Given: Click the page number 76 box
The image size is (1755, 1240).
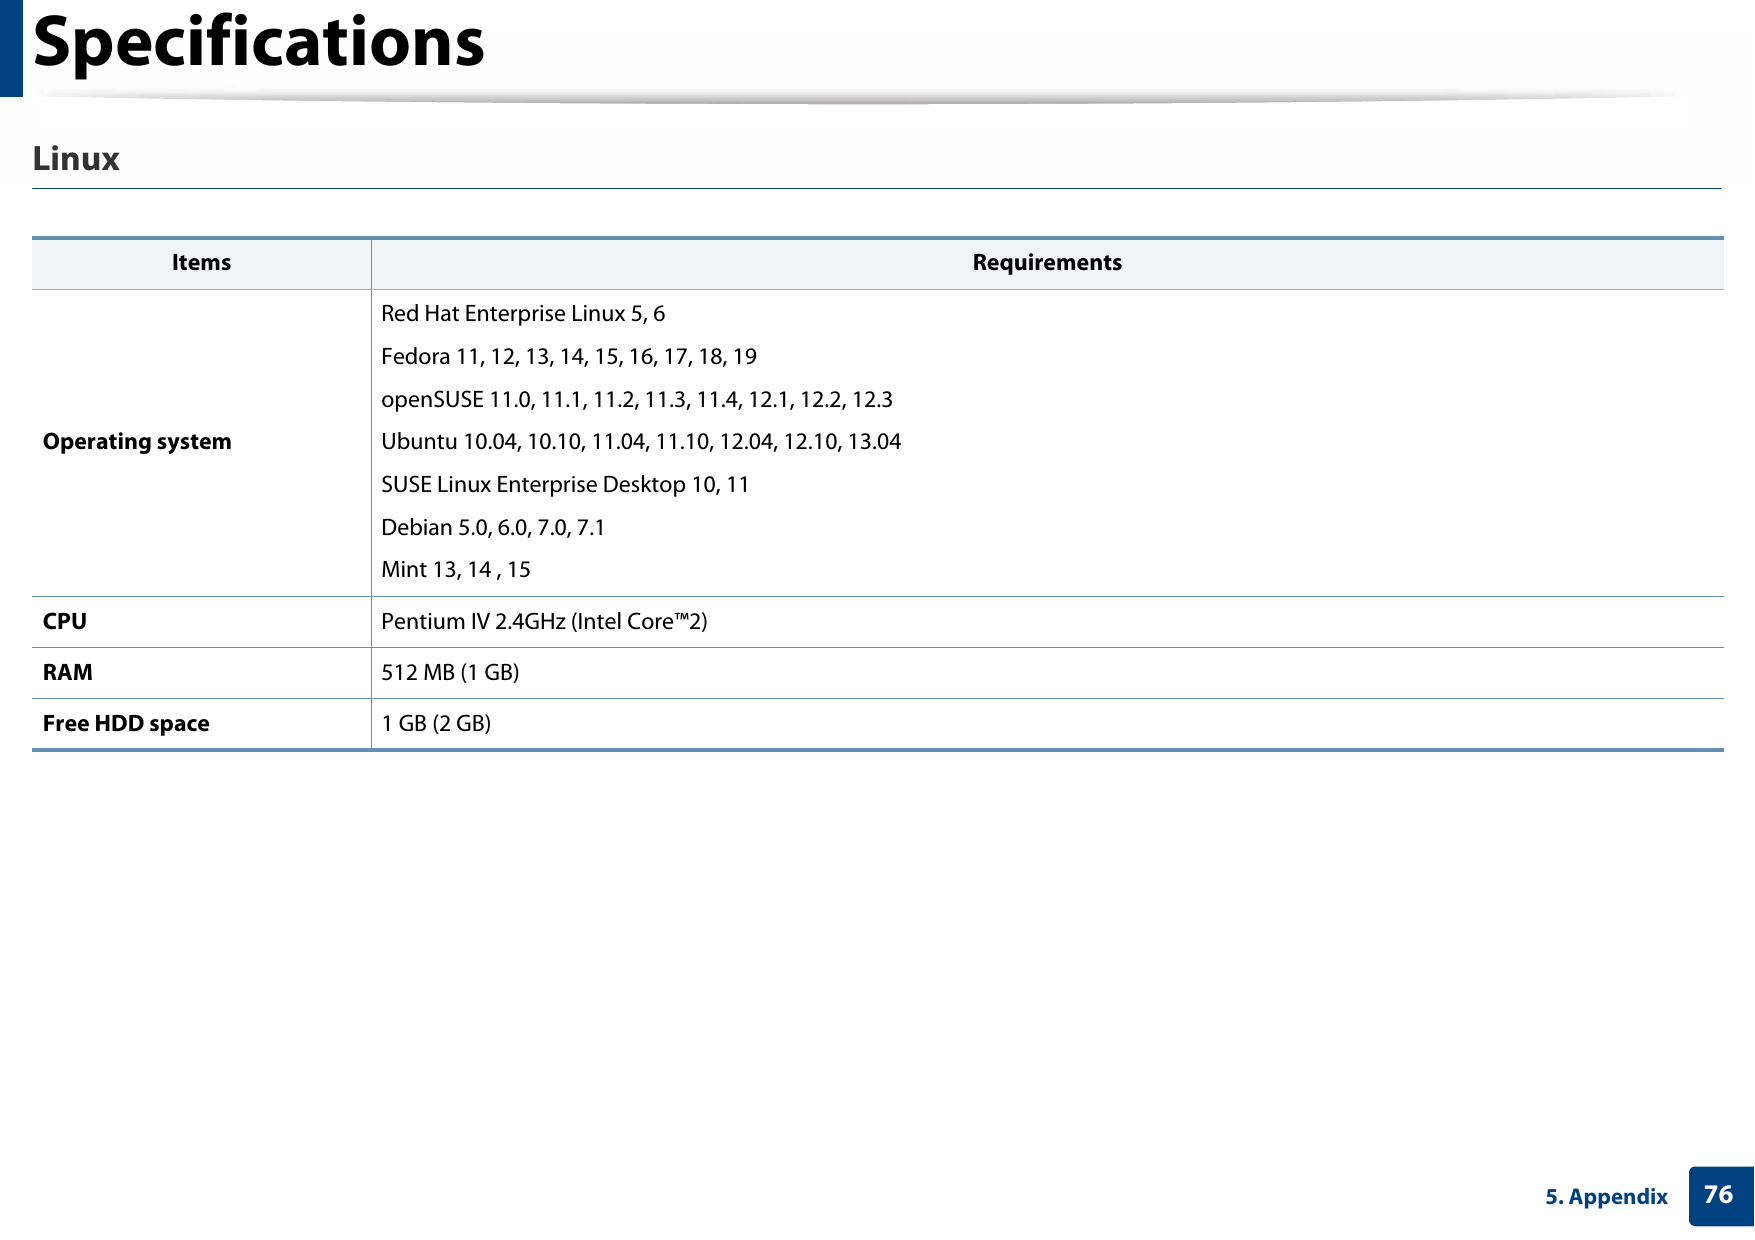Looking at the screenshot, I should coord(1721,1196).
